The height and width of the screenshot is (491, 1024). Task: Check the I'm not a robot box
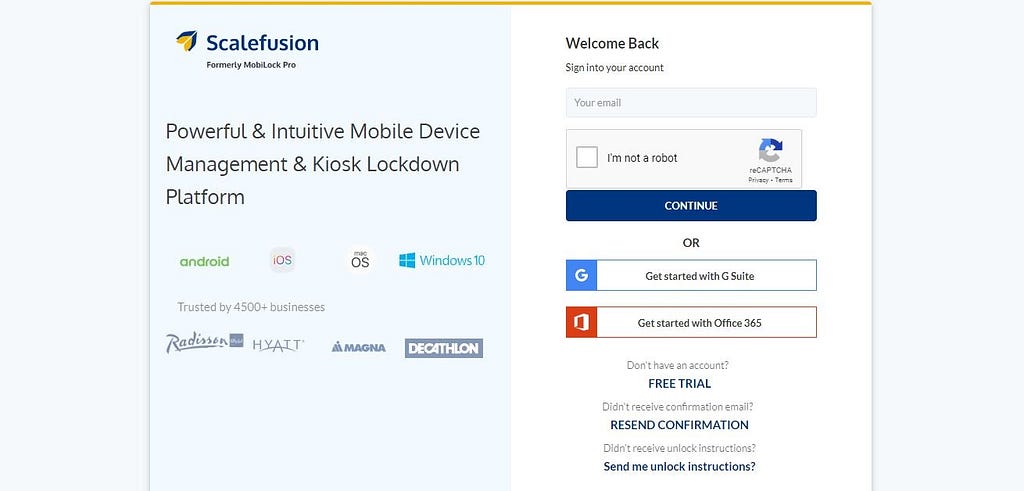click(x=587, y=157)
